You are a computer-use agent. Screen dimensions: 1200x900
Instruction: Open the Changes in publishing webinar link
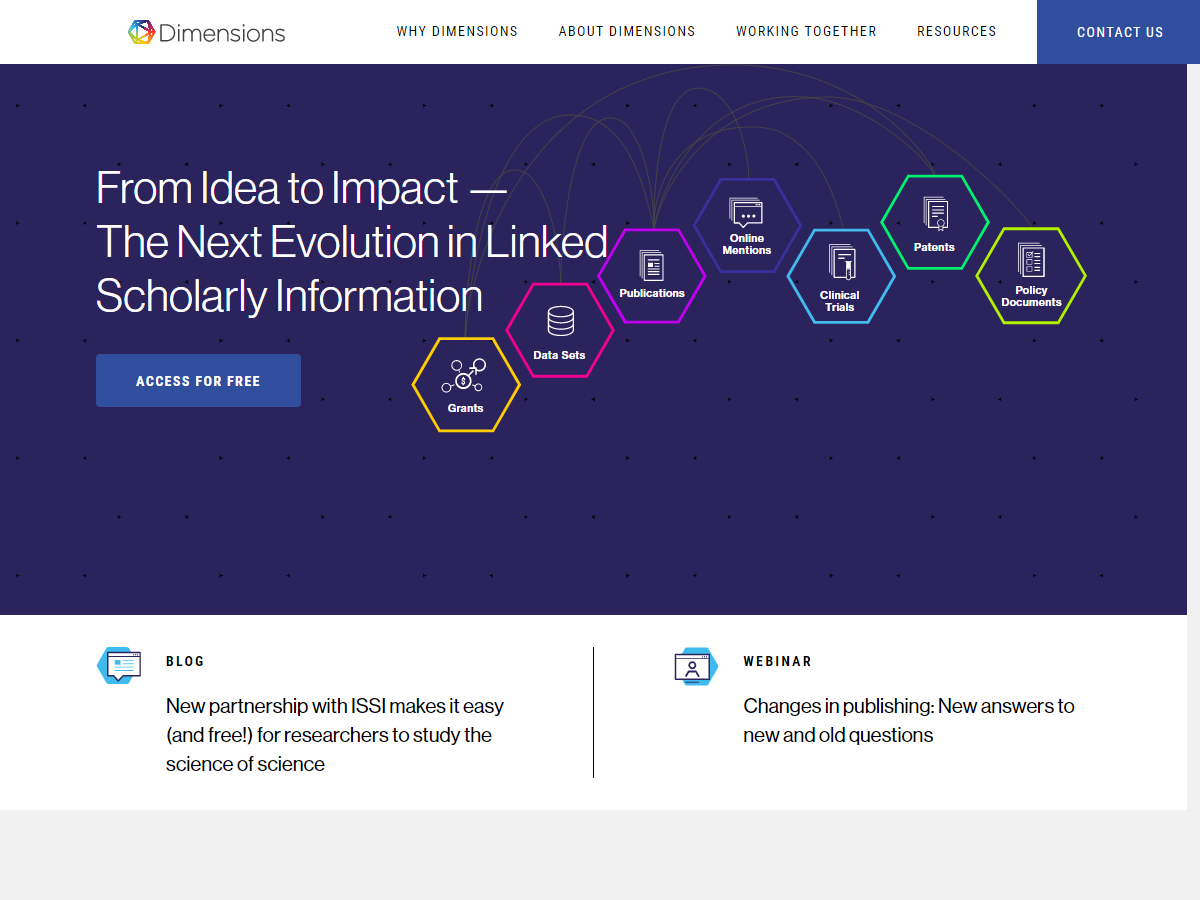click(x=908, y=720)
